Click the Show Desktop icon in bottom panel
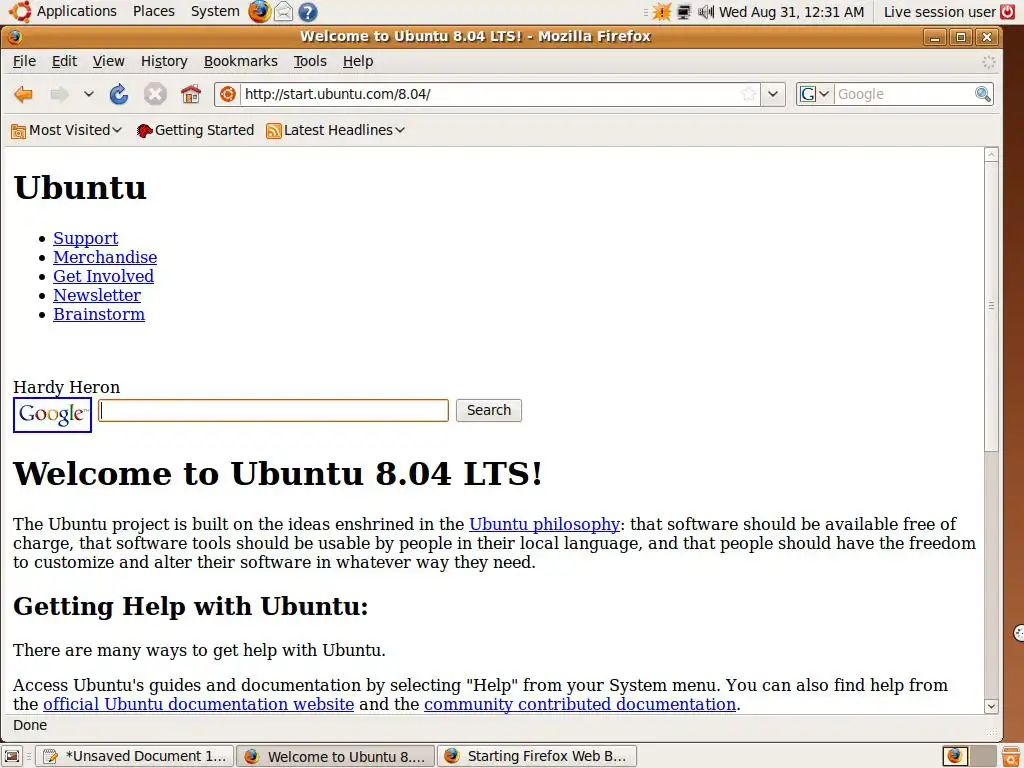The height and width of the screenshot is (768, 1024). click(12, 756)
